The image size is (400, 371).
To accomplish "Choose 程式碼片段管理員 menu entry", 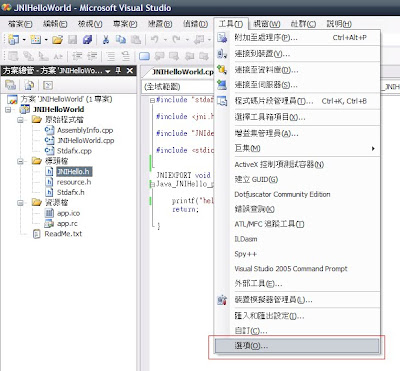I will point(297,101).
